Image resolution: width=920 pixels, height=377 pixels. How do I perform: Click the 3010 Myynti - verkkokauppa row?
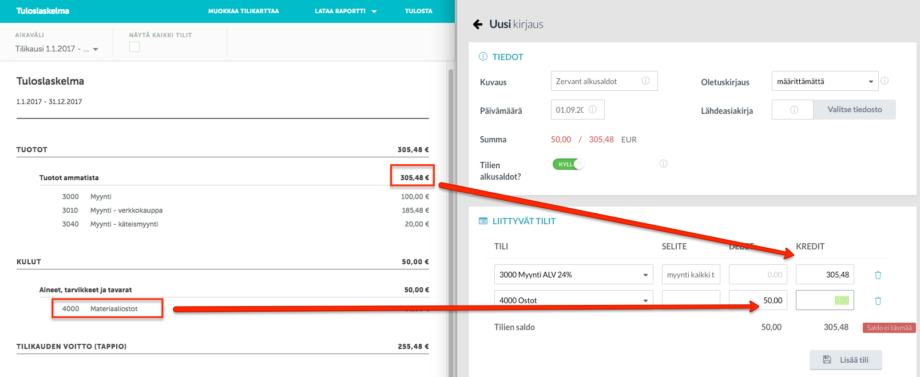[x=245, y=210]
